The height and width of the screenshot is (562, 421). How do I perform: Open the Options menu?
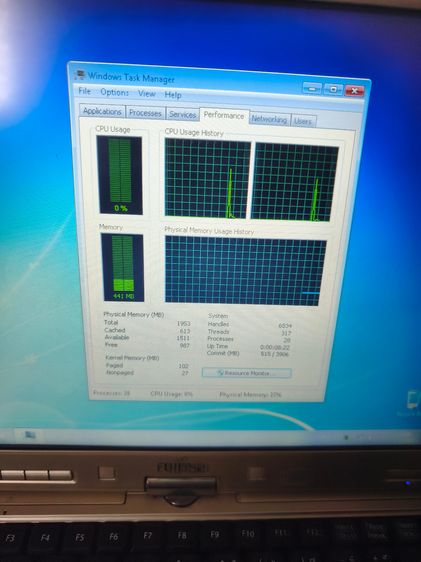pos(115,92)
